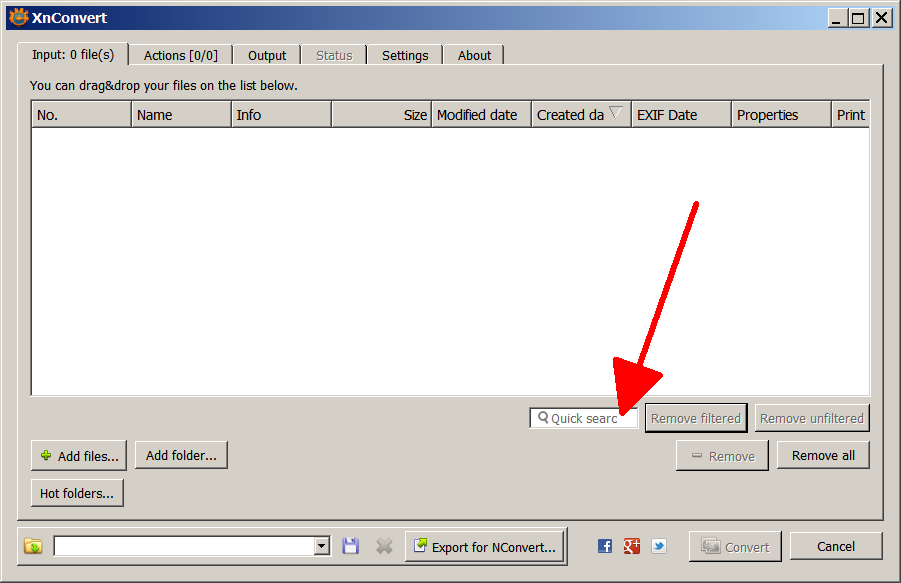The image size is (901, 583).
Task: Click the Cancel button
Action: coord(835,546)
